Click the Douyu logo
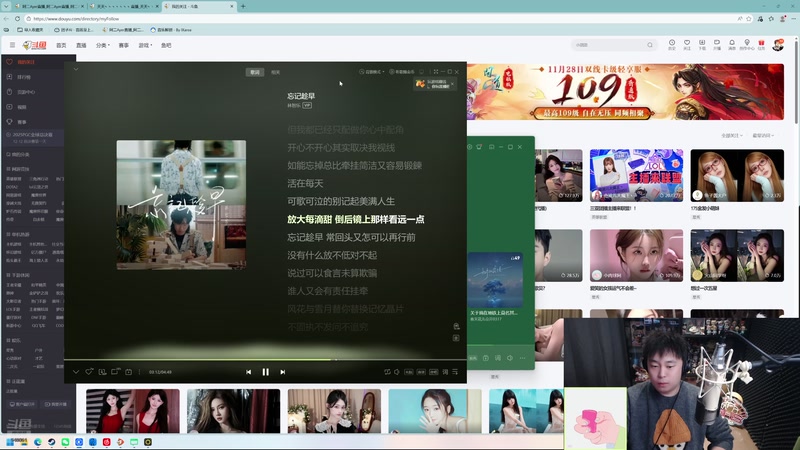The image size is (800, 450). pyautogui.click(x=35, y=45)
